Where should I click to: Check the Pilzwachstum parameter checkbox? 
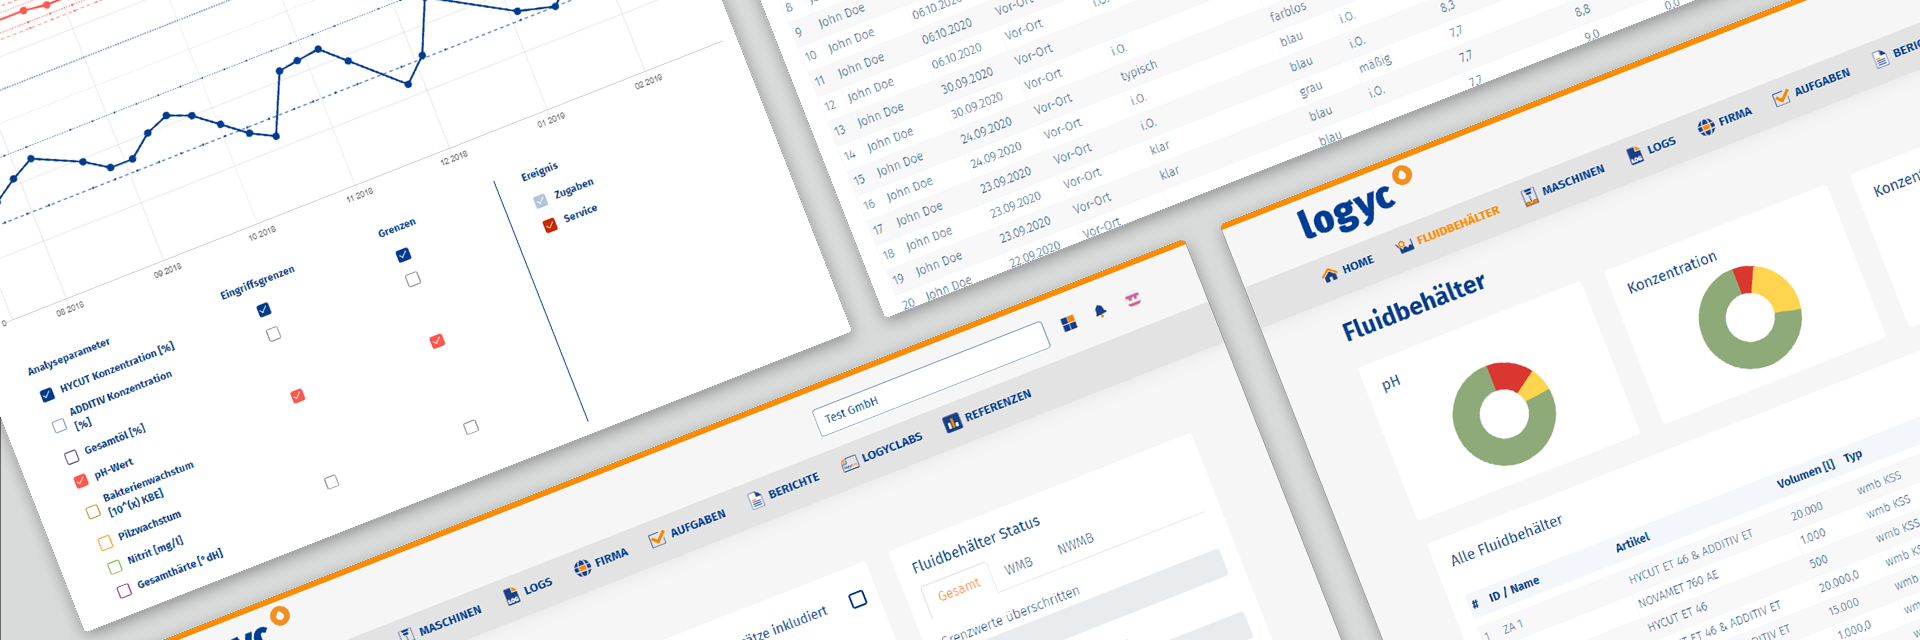point(105,543)
